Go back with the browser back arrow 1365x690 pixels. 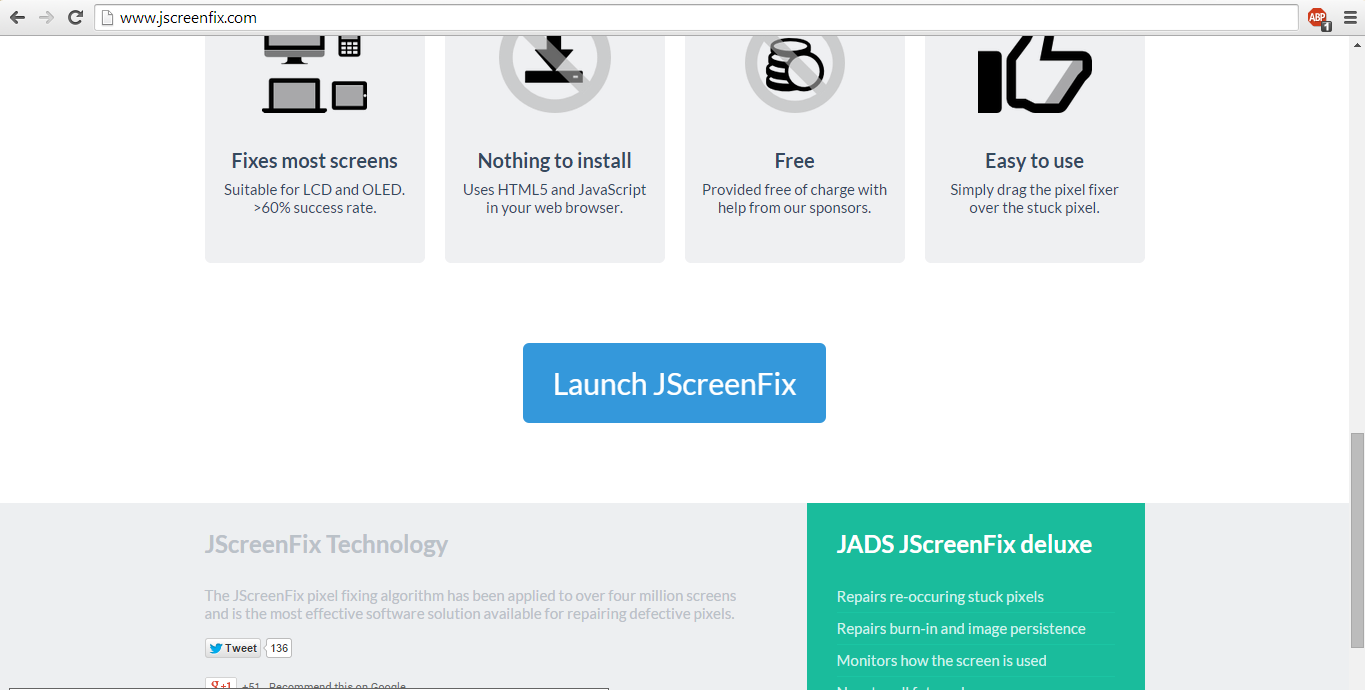[x=17, y=17]
